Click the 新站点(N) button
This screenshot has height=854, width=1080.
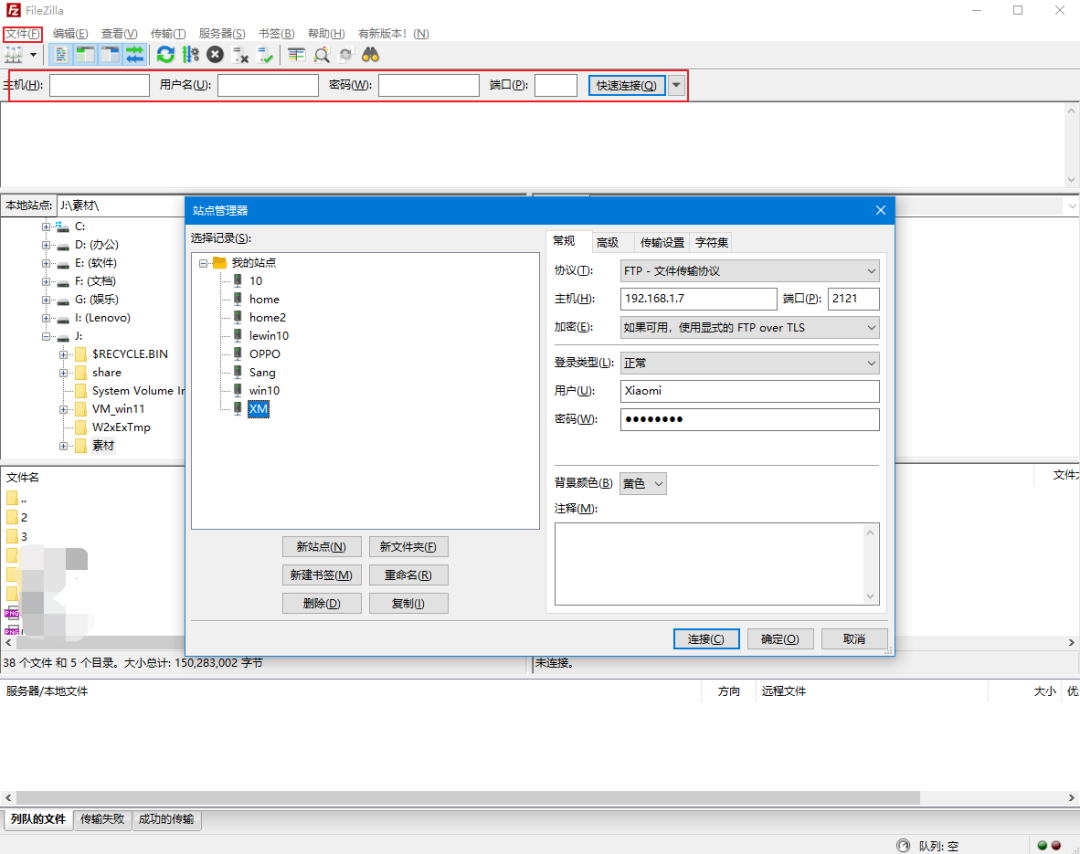click(322, 547)
